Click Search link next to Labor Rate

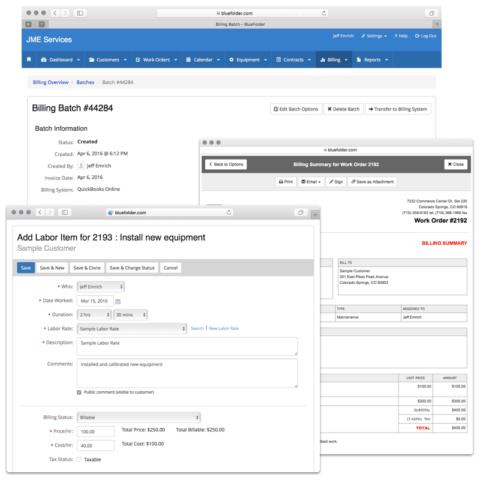click(197, 328)
